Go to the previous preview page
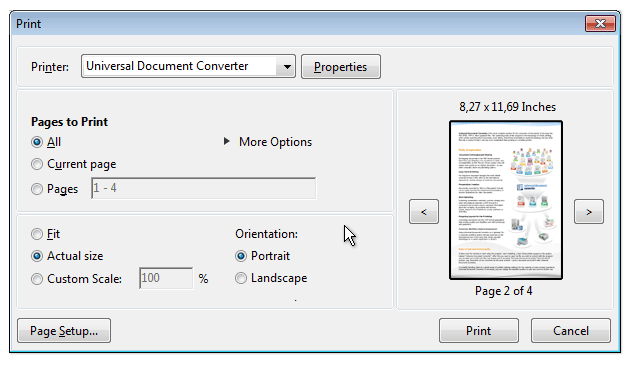629x374 pixels. coord(424,211)
